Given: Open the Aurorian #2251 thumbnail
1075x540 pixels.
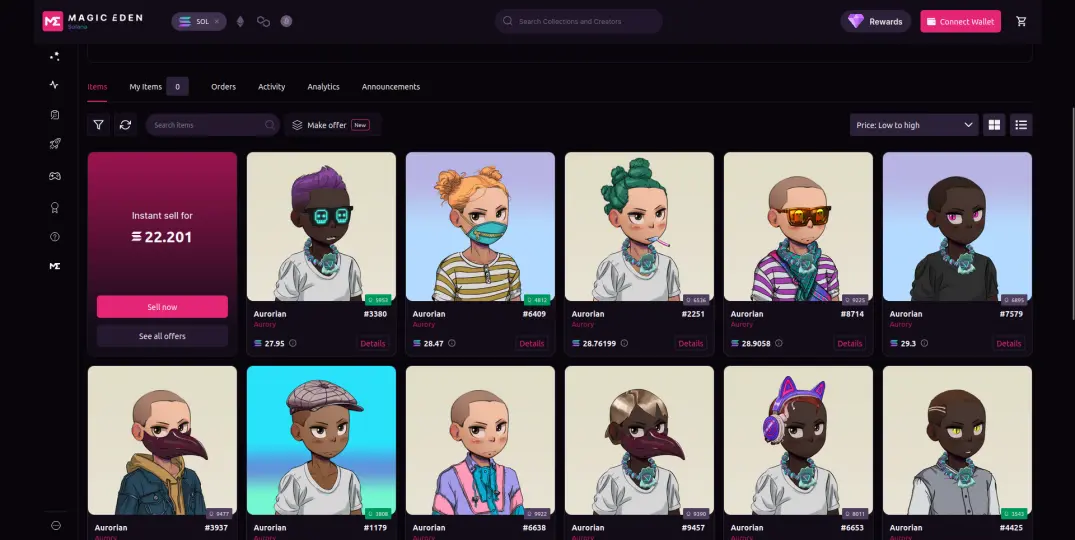Looking at the screenshot, I should tap(640, 226).
